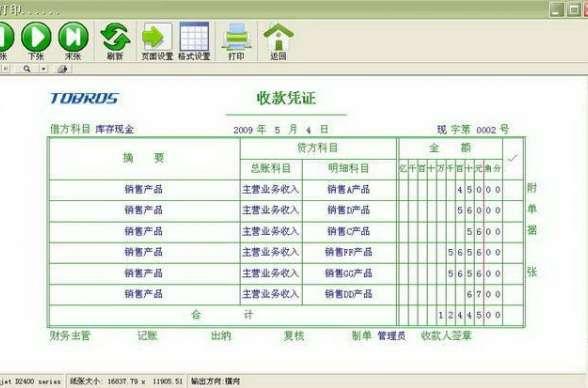Select the detail cell 销售DD产品
The height and width of the screenshot is (388, 588).
pos(349,294)
